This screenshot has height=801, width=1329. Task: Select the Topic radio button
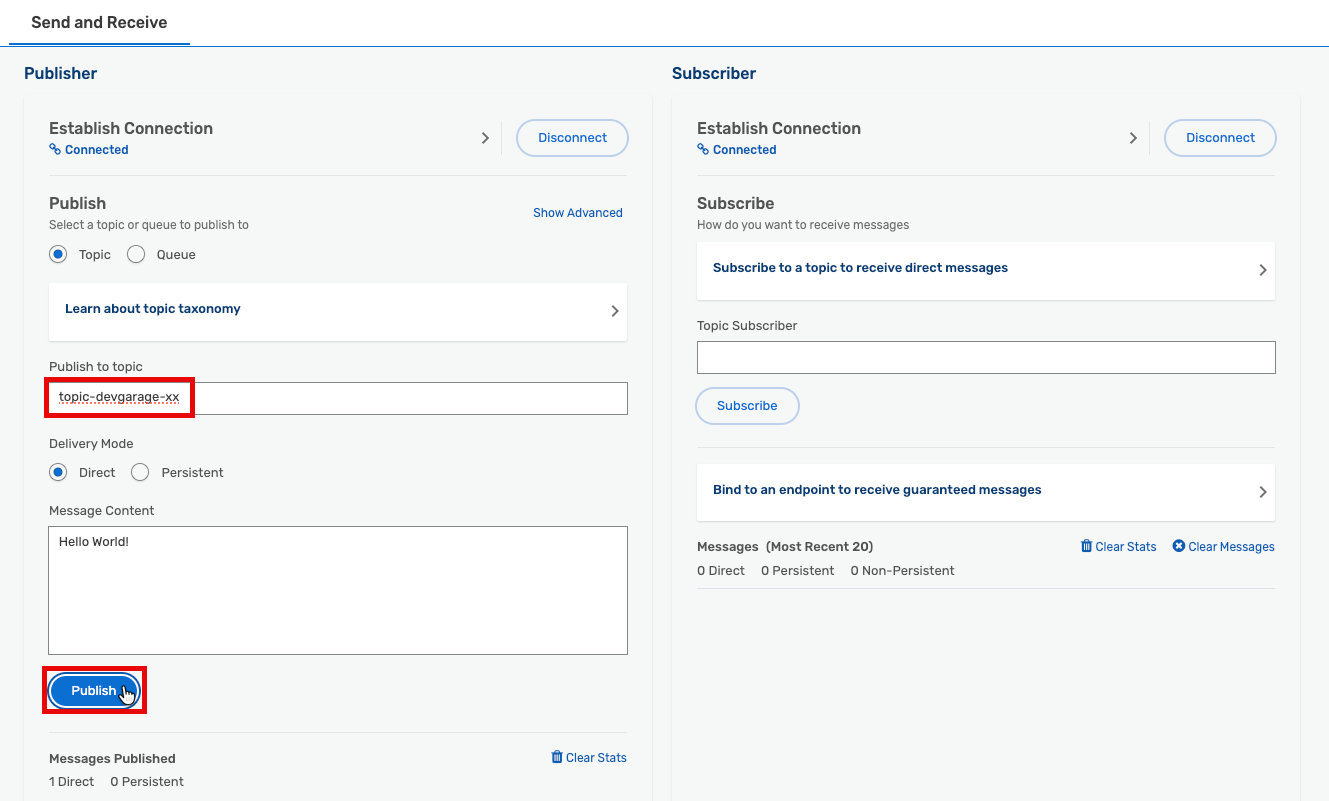coord(58,255)
